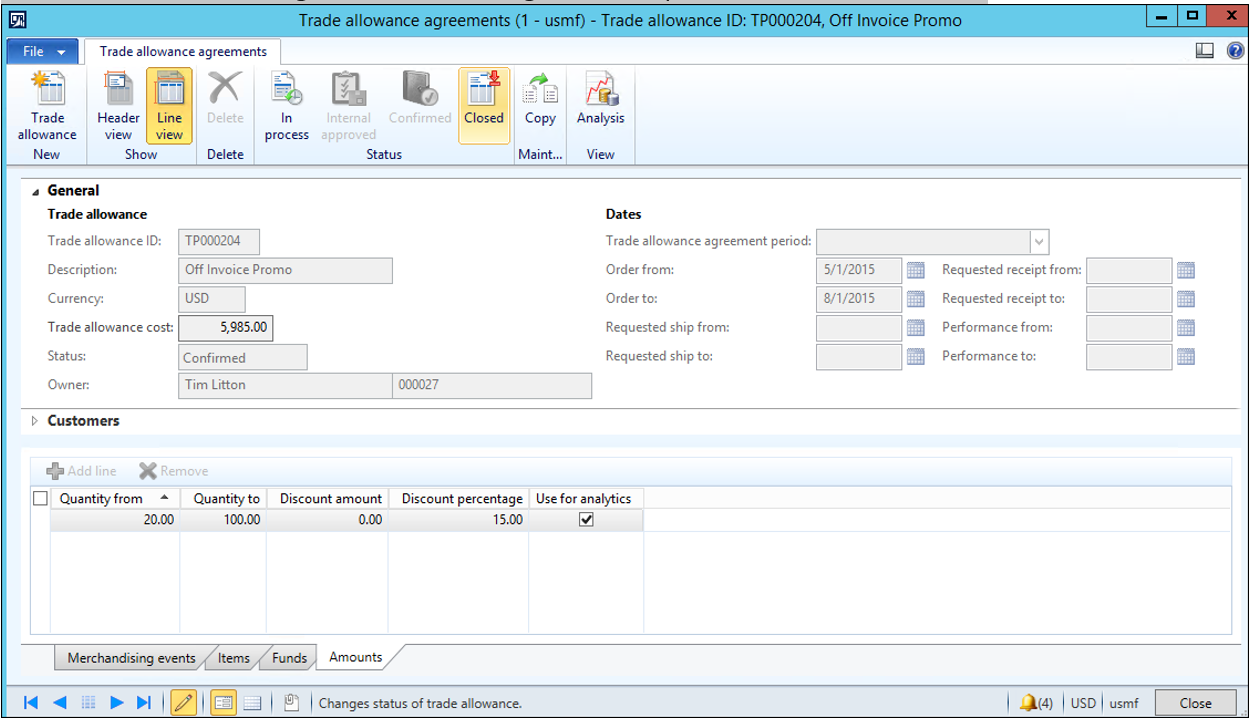The height and width of the screenshot is (718, 1250).
Task: Click the Add line button
Action: 82,471
